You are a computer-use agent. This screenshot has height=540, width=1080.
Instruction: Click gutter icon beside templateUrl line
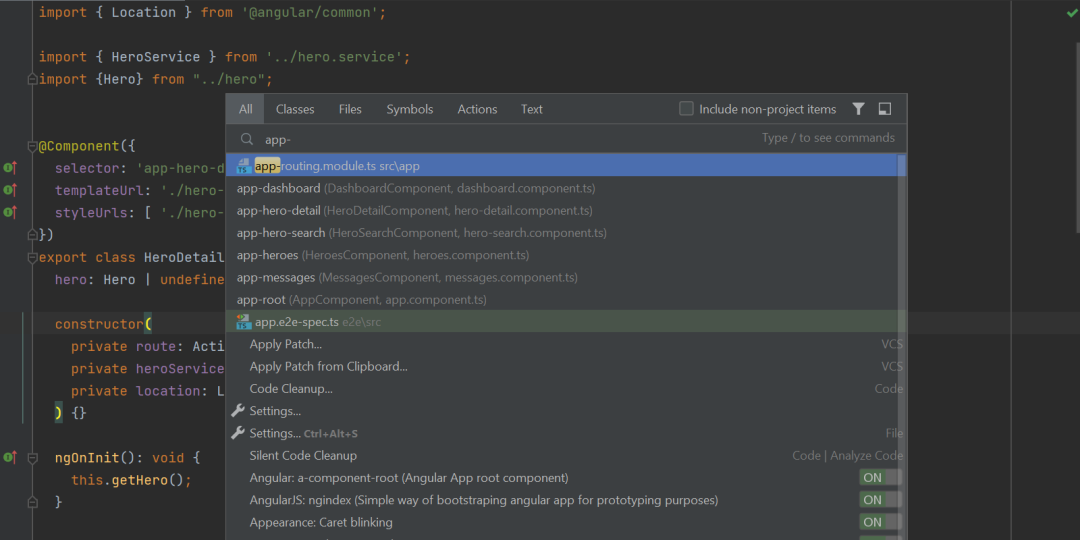[10, 190]
